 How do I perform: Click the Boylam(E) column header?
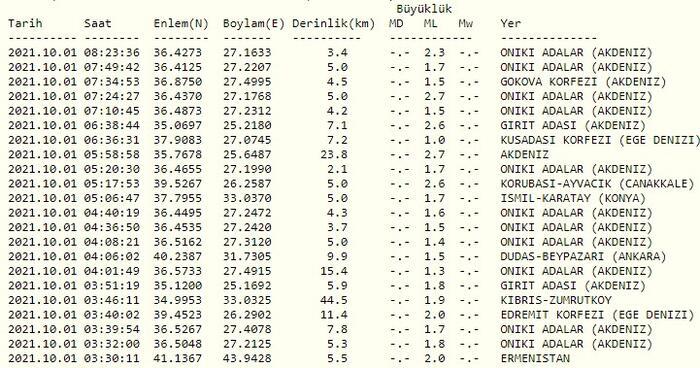point(254,24)
